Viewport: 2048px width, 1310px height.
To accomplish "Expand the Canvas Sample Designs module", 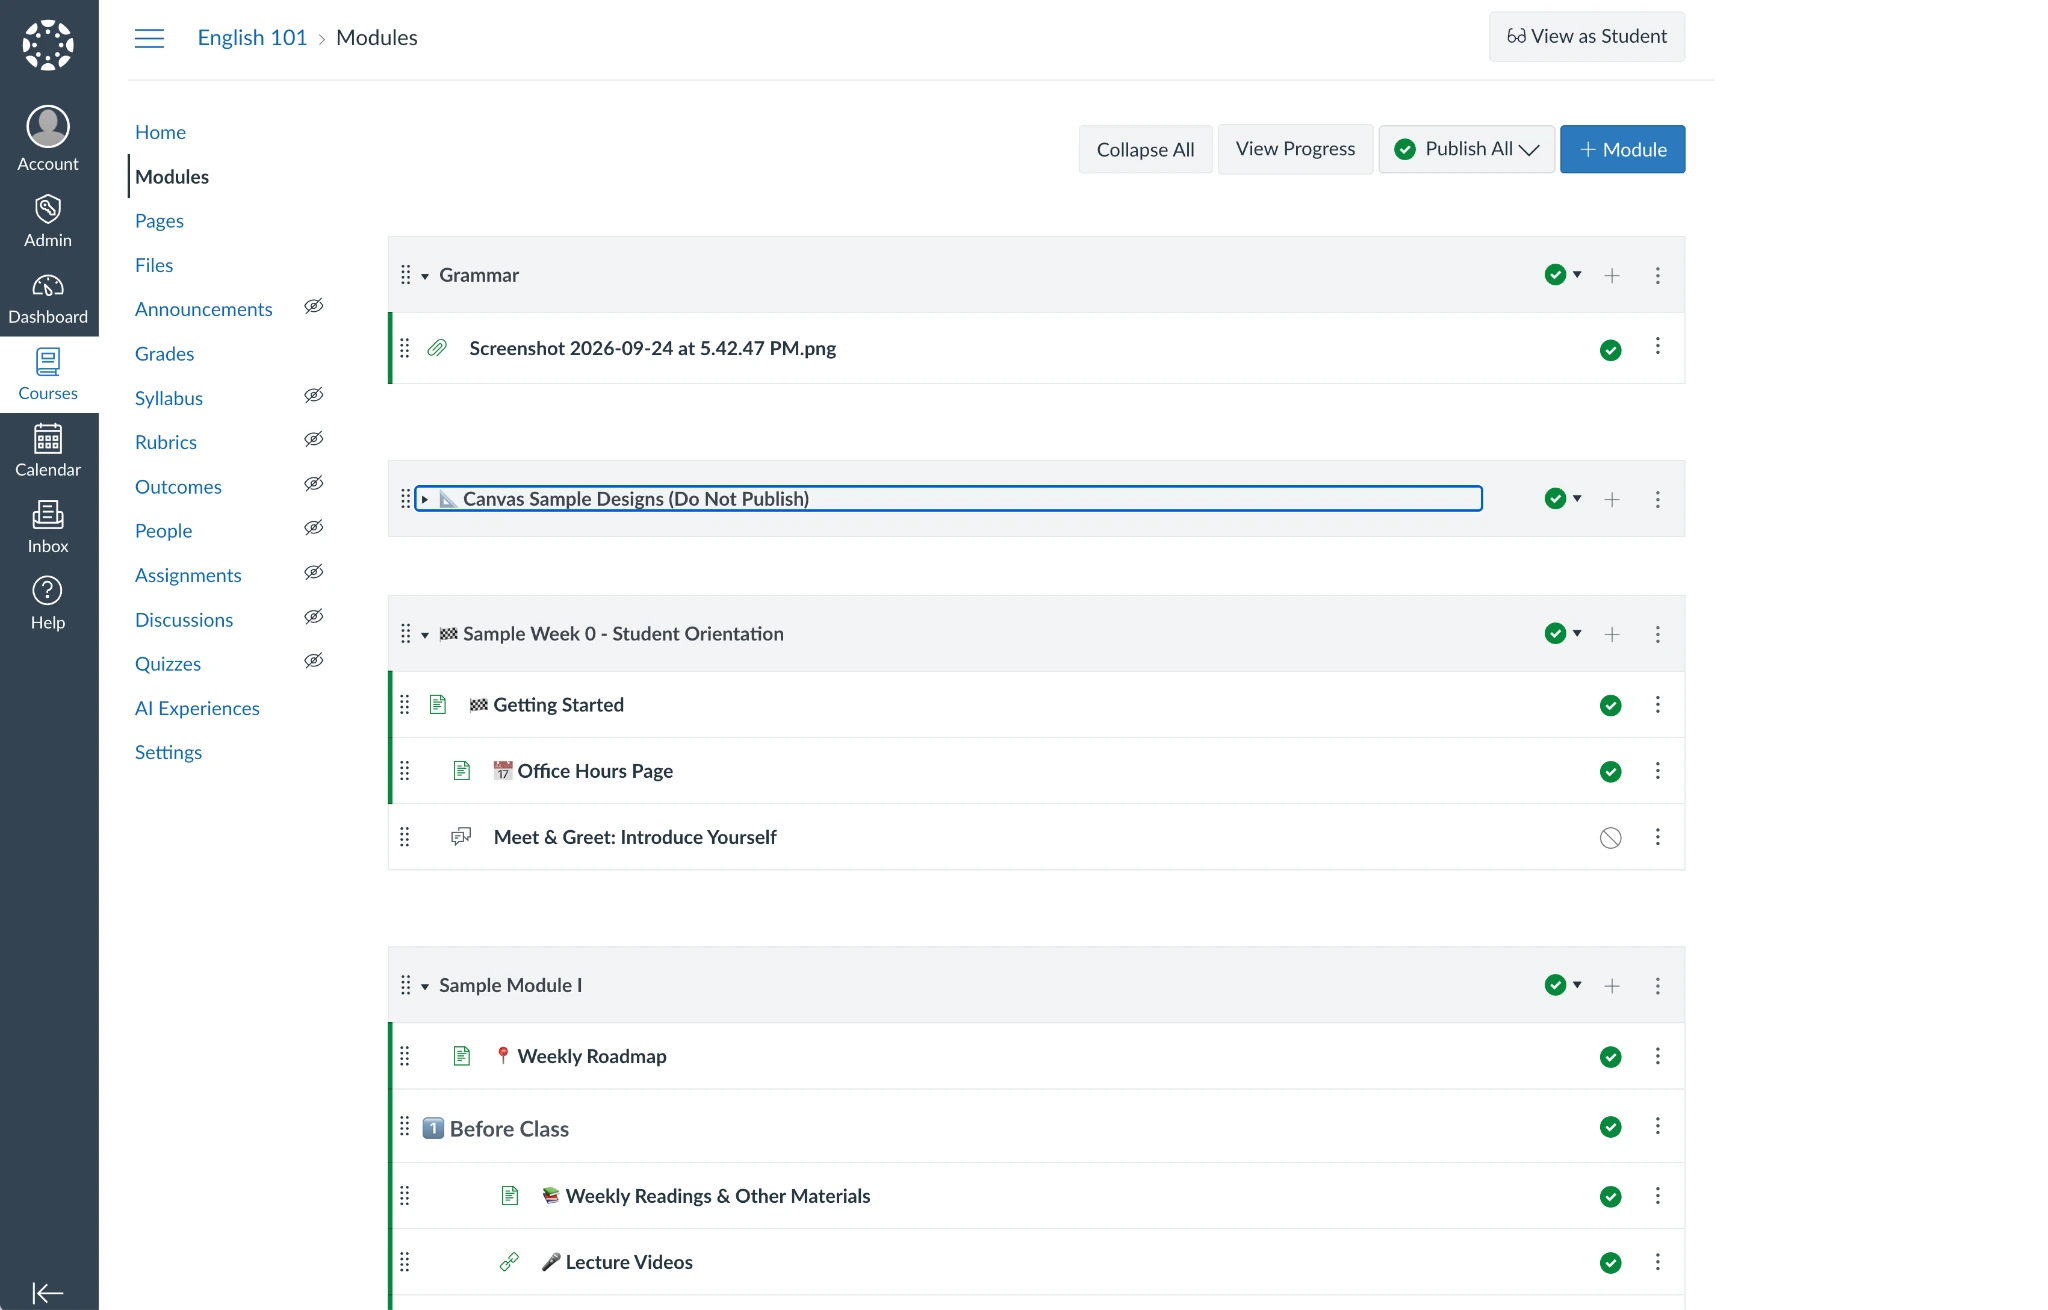I will pos(425,499).
